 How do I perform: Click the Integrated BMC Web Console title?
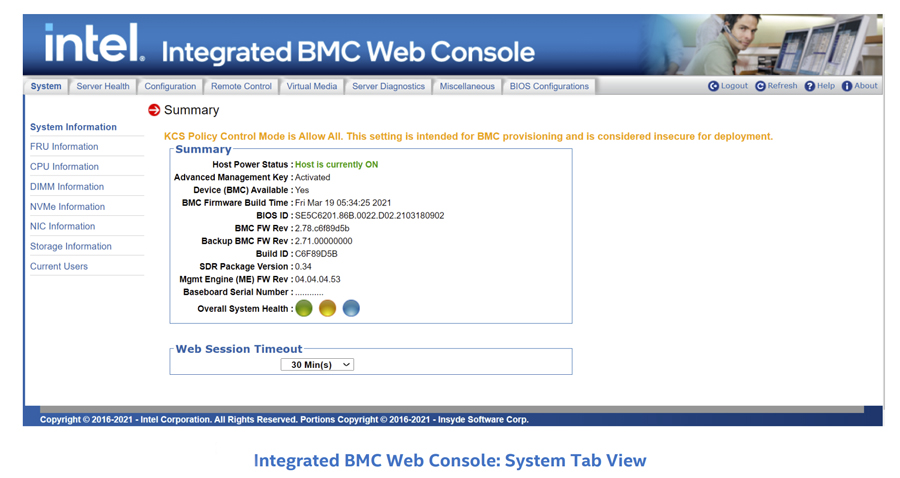(348, 52)
